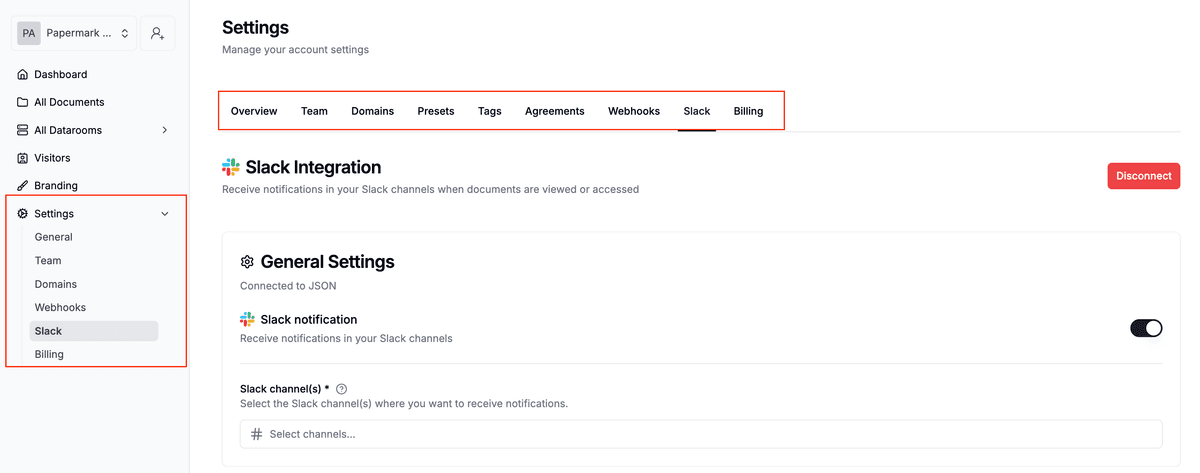
Task: Click the add user icon button
Action: point(158,33)
